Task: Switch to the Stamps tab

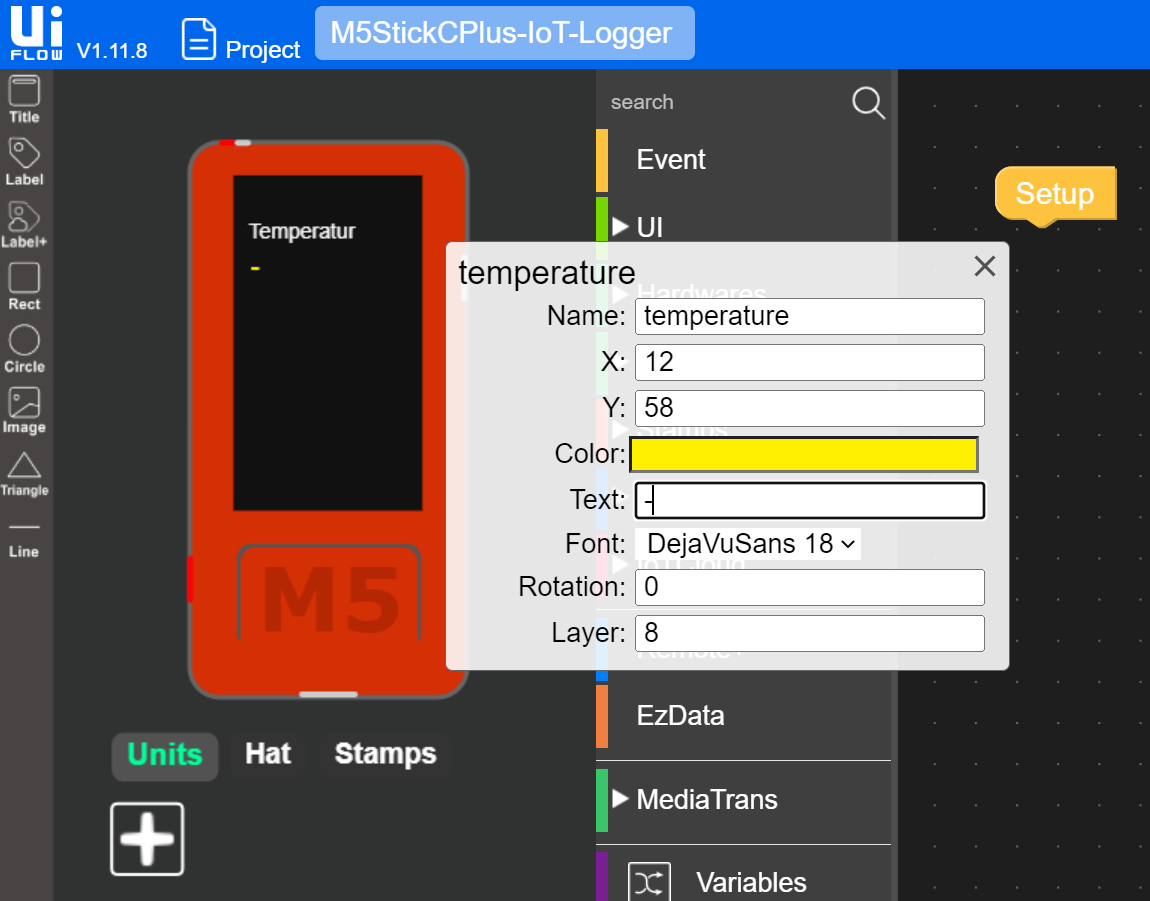Action: [385, 754]
